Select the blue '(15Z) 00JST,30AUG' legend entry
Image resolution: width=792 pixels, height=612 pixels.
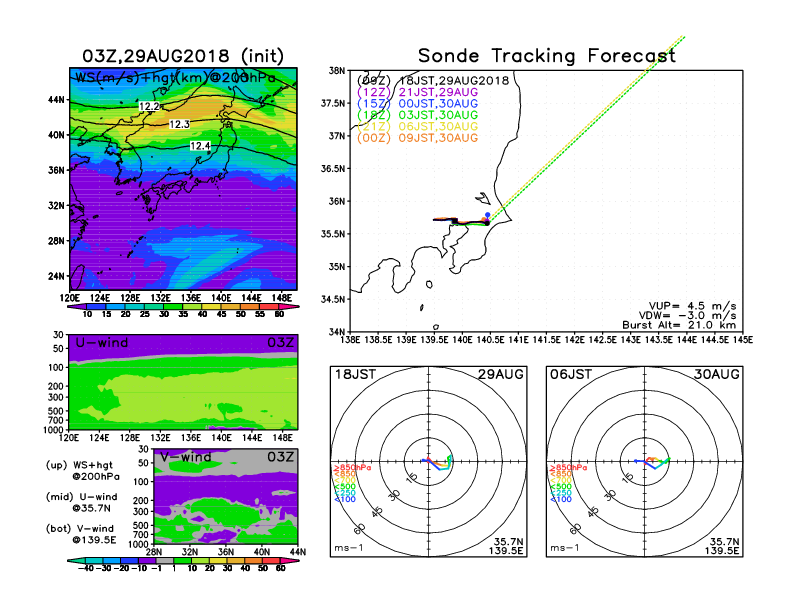[x=417, y=104]
